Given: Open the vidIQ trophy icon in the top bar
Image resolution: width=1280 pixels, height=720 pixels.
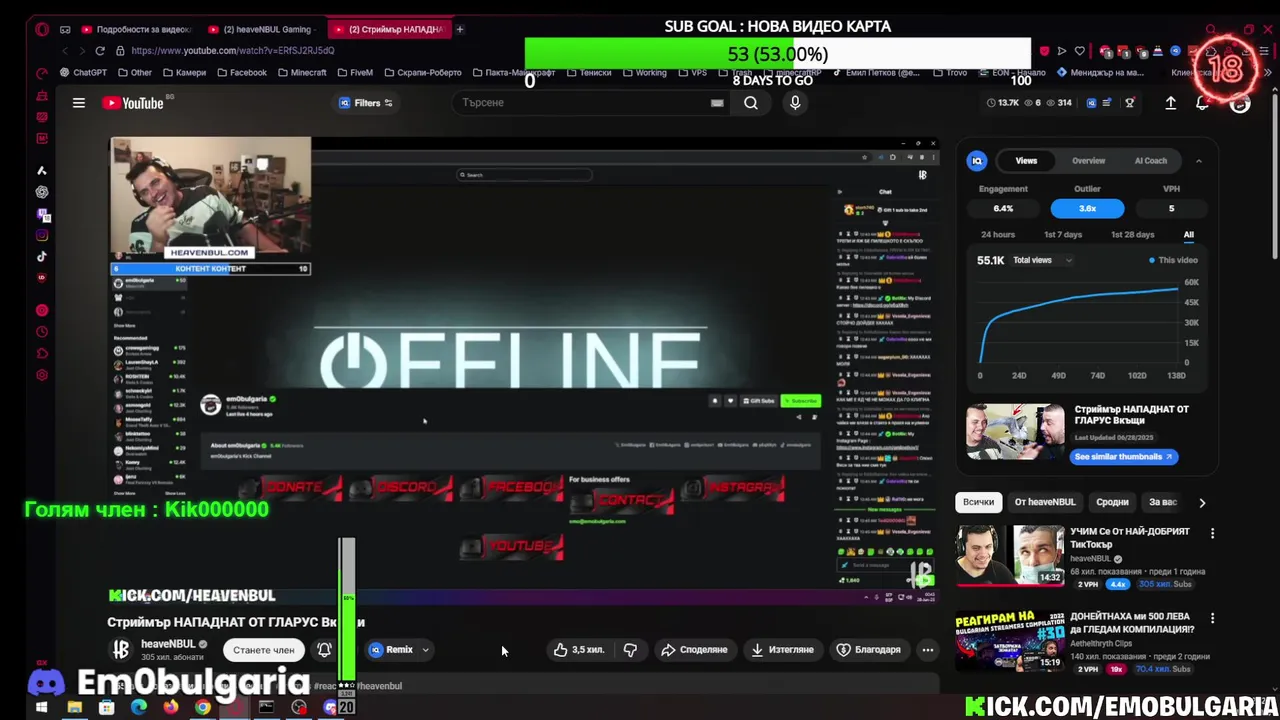Looking at the screenshot, I should coord(1130,102).
